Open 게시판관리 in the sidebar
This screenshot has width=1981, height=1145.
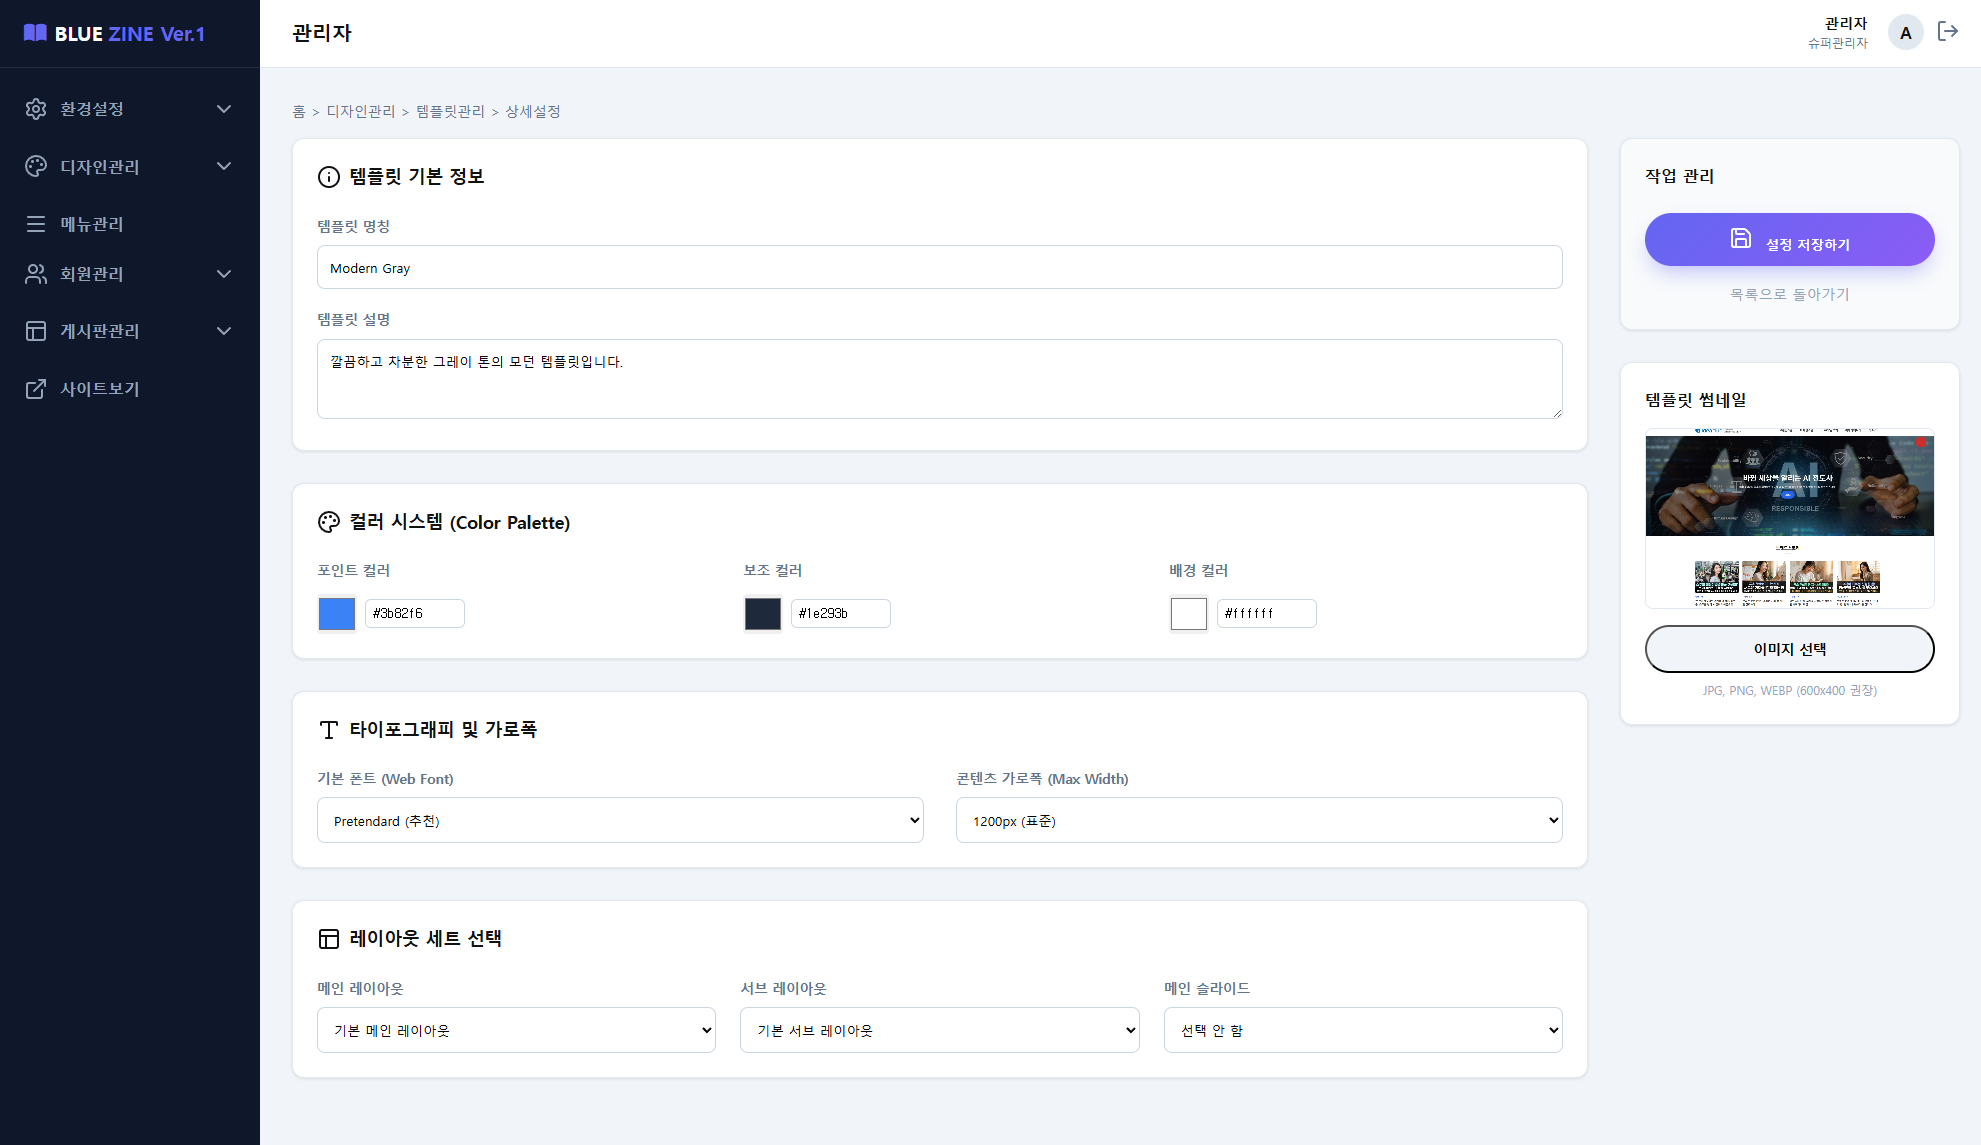[130, 331]
